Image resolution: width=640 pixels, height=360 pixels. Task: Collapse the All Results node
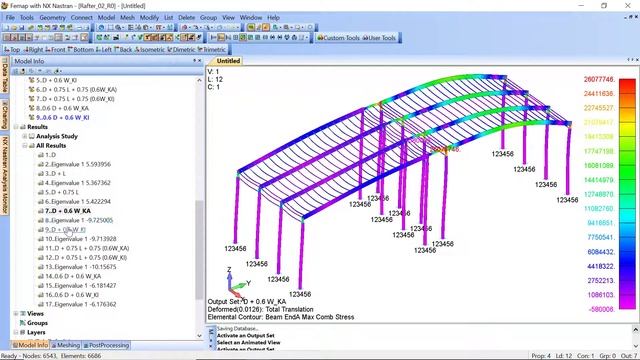24,146
